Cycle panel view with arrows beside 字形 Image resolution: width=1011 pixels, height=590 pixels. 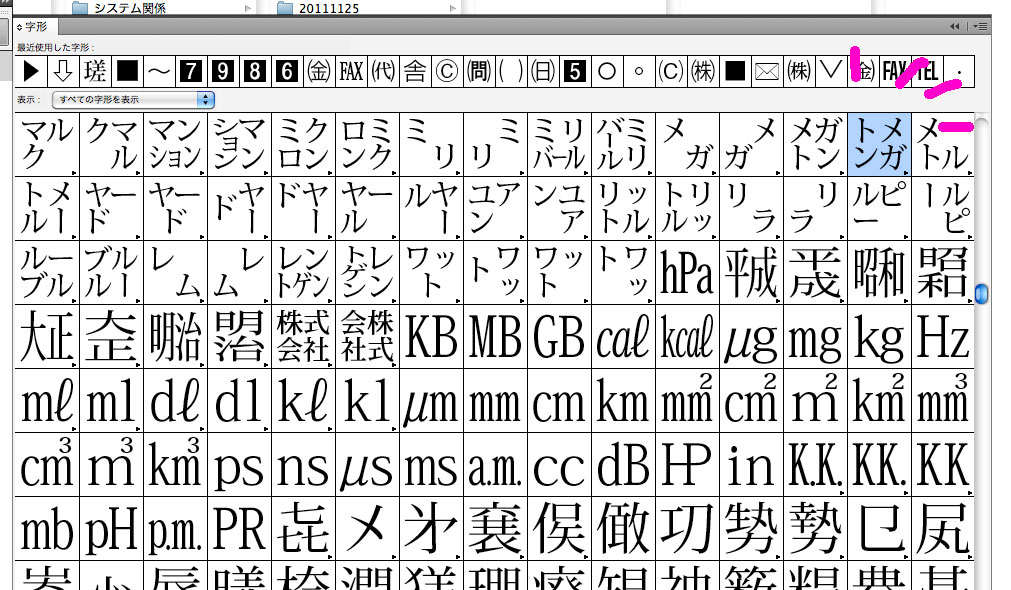19,27
